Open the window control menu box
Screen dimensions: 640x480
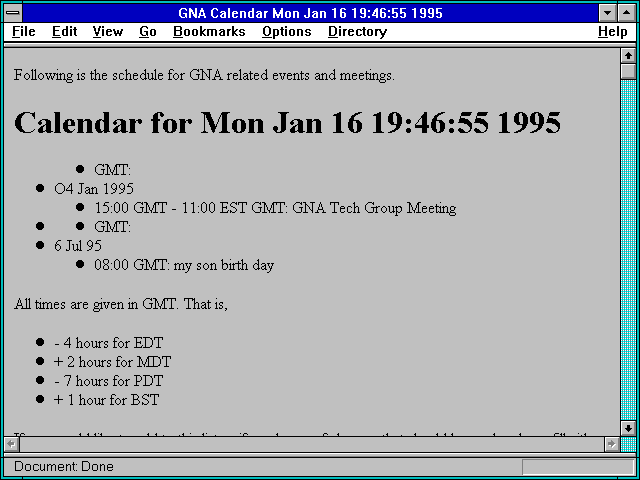[x=13, y=13]
